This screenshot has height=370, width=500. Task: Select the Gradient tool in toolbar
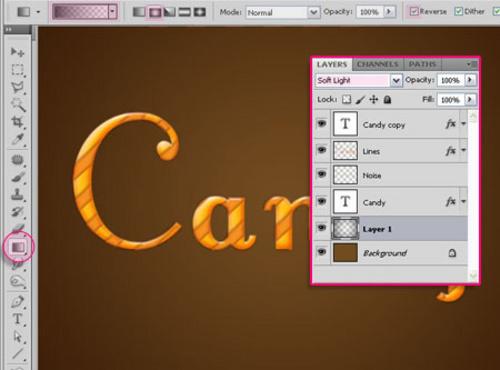pyautogui.click(x=18, y=247)
